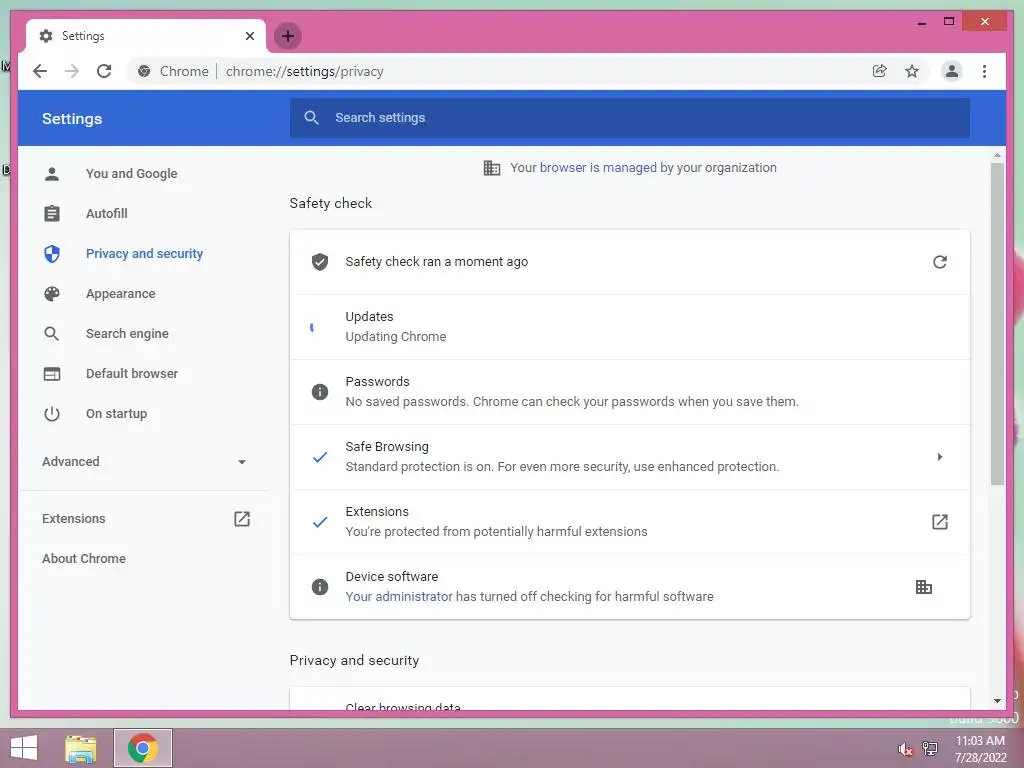Click the Chrome site info icon in address bar
1024x768 pixels.
point(144,71)
